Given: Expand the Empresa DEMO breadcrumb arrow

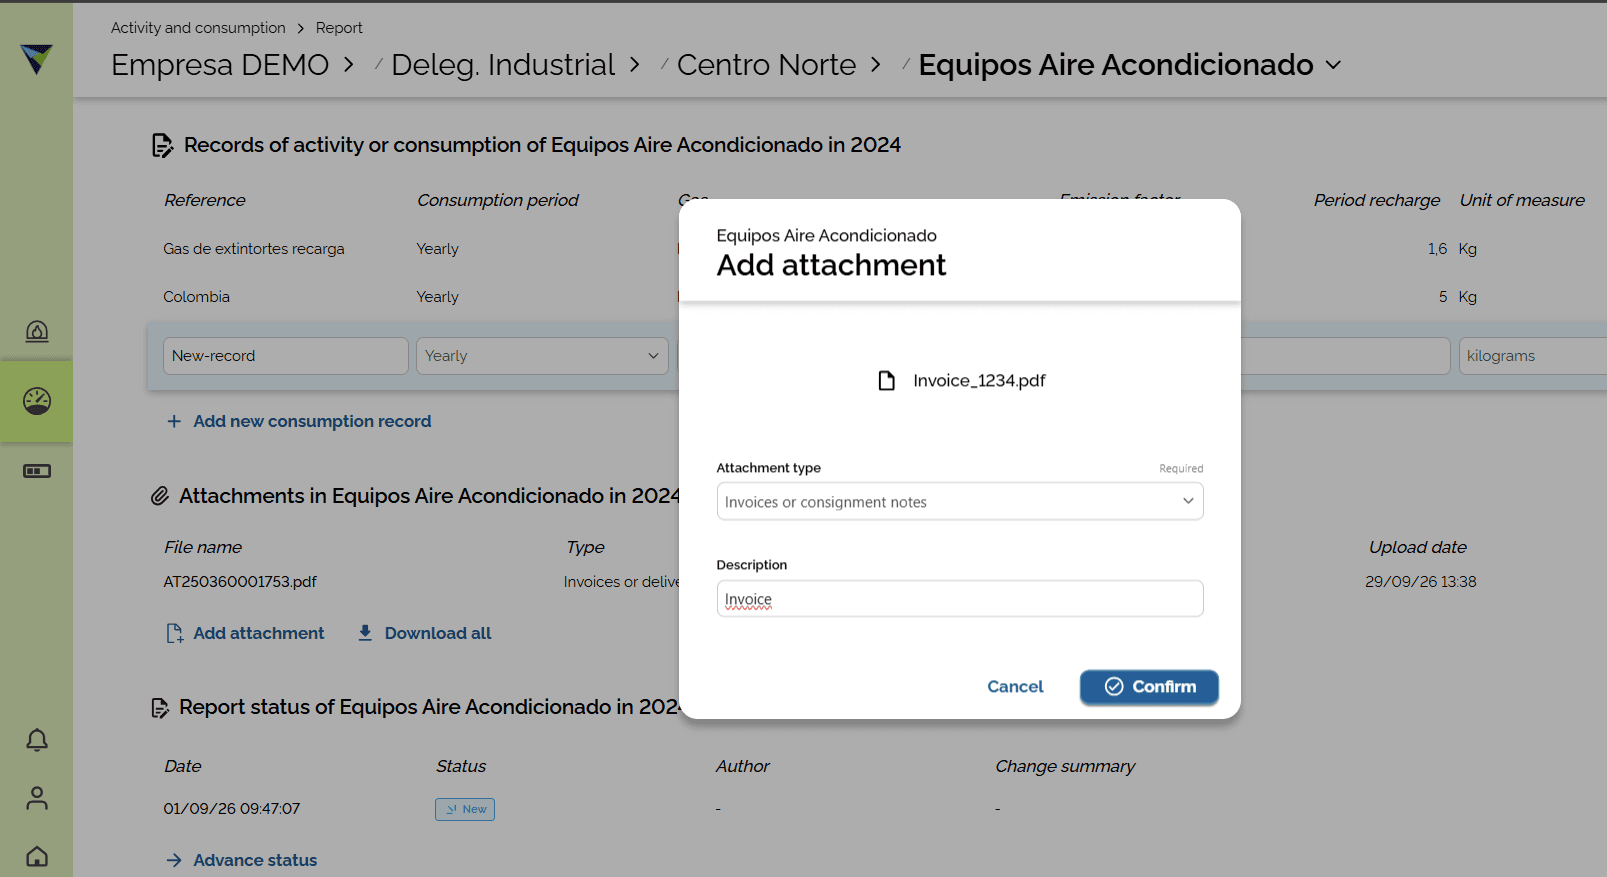Looking at the screenshot, I should click(349, 65).
